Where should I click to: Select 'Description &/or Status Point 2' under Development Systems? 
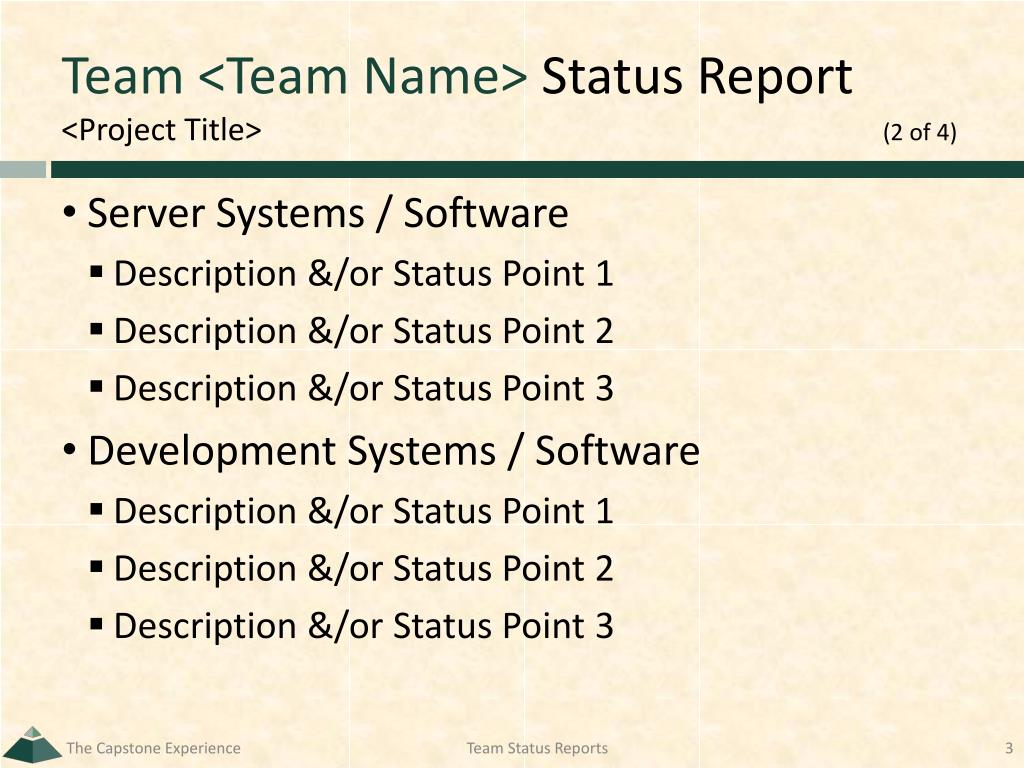tap(364, 569)
